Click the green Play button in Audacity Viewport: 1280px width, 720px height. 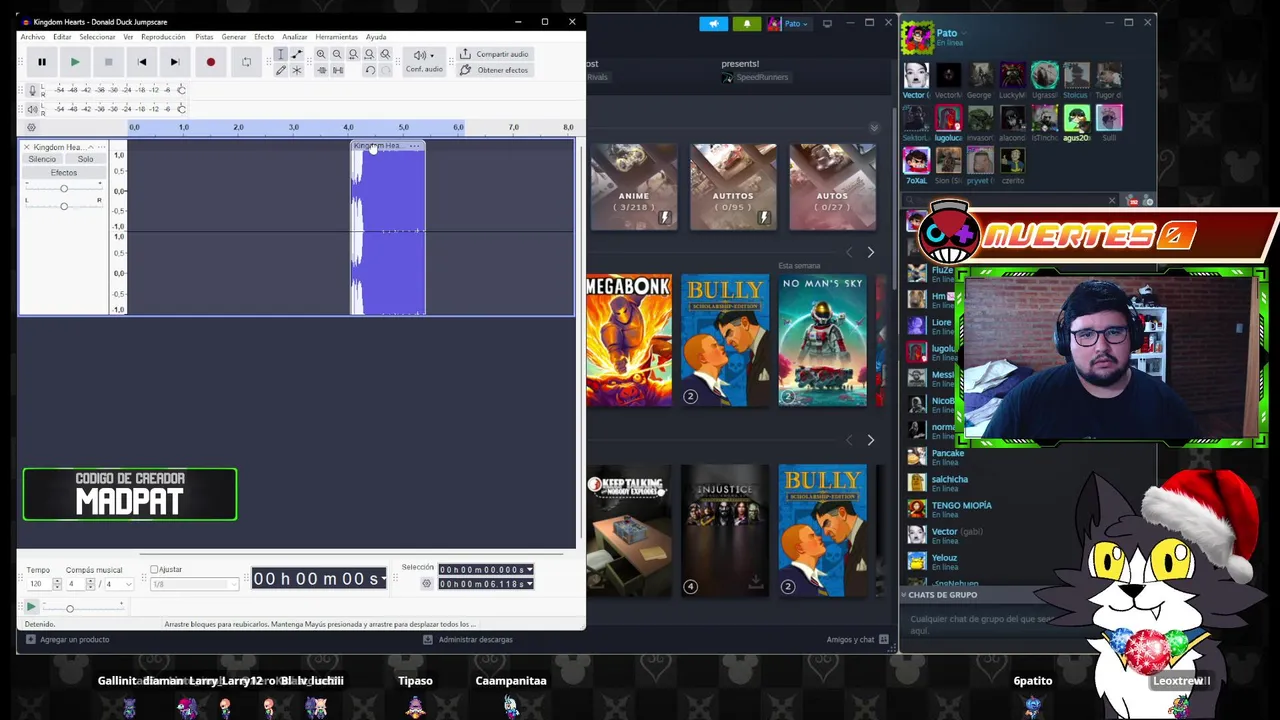75,62
